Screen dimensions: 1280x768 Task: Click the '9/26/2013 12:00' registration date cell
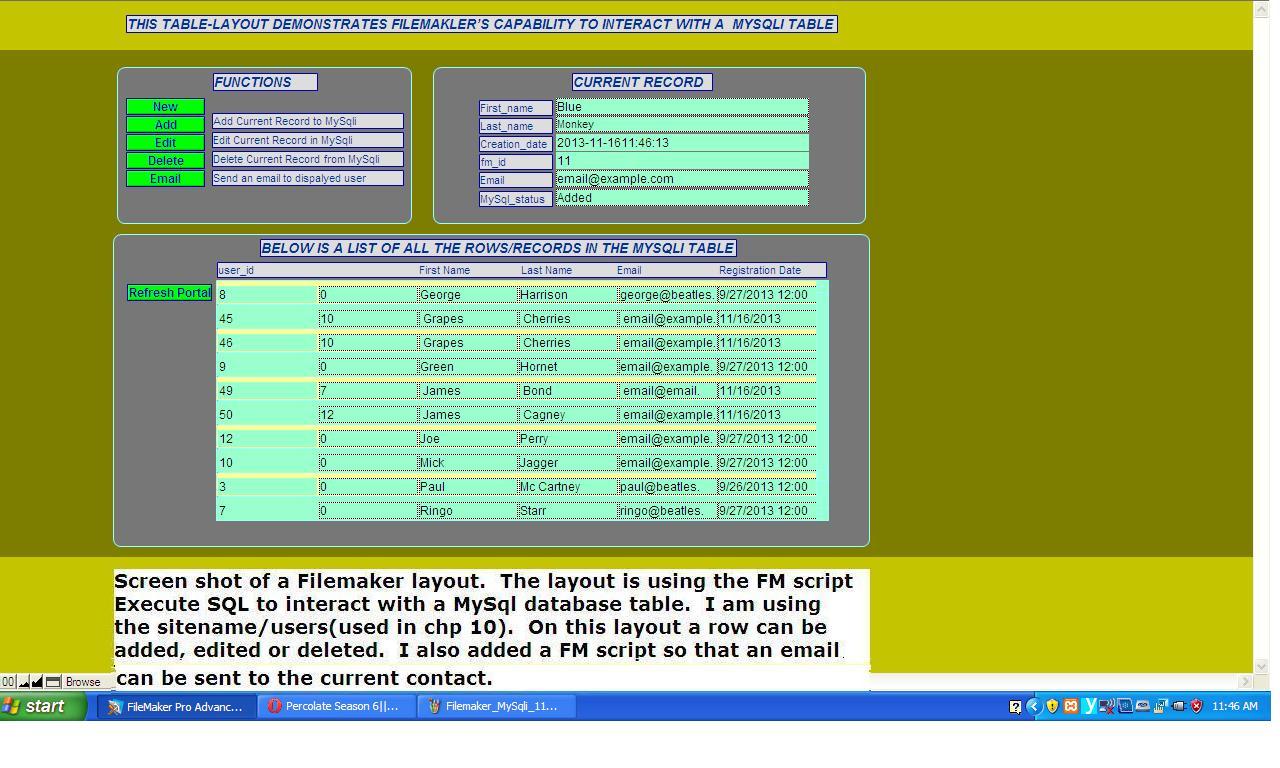(x=767, y=487)
